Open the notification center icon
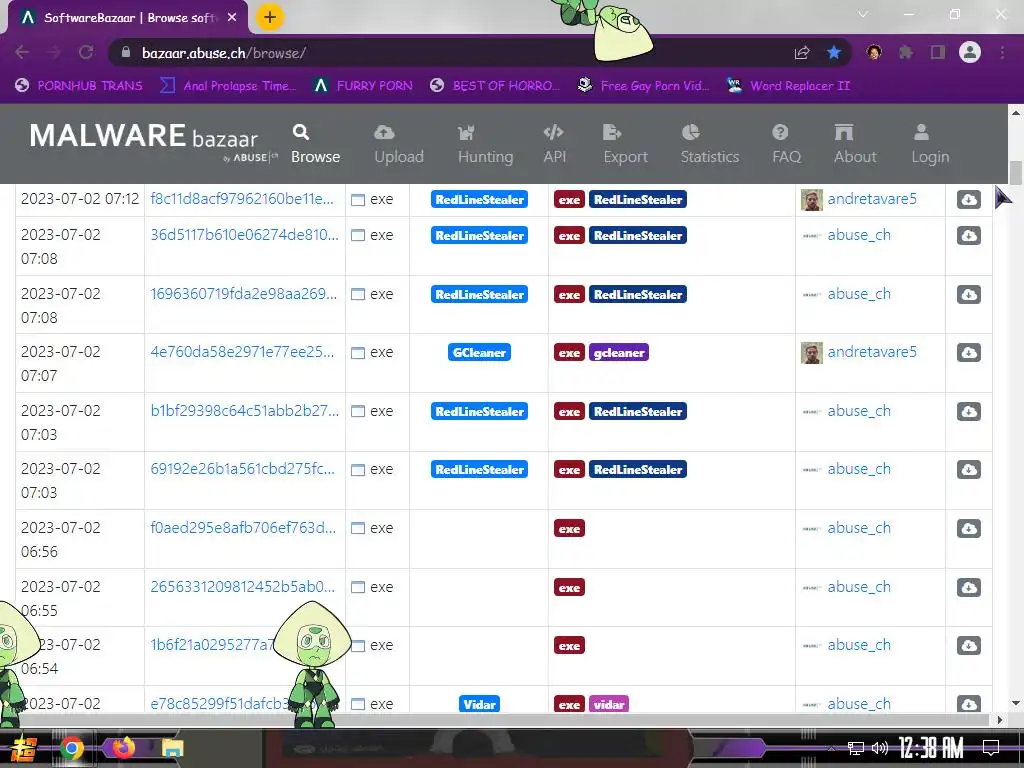The width and height of the screenshot is (1024, 768). (x=991, y=748)
